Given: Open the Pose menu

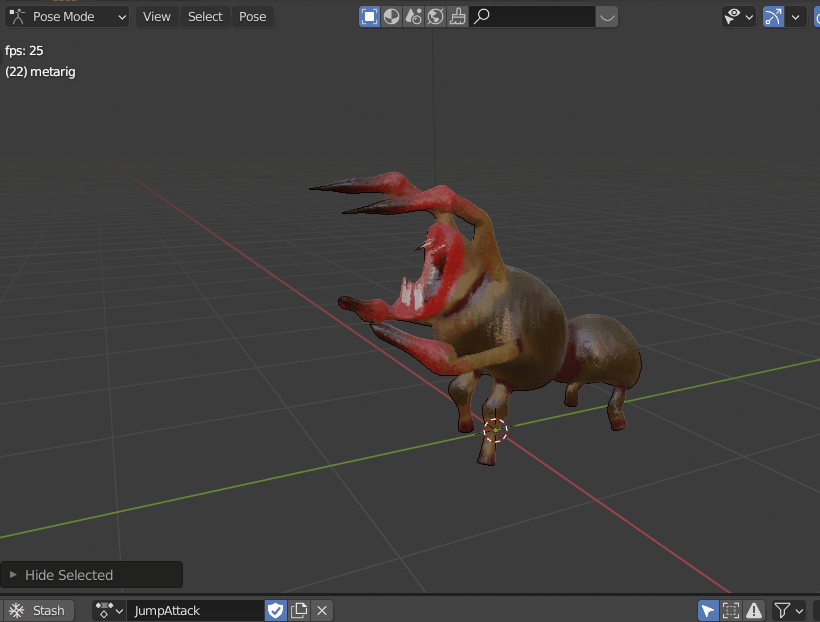Looking at the screenshot, I should (253, 16).
